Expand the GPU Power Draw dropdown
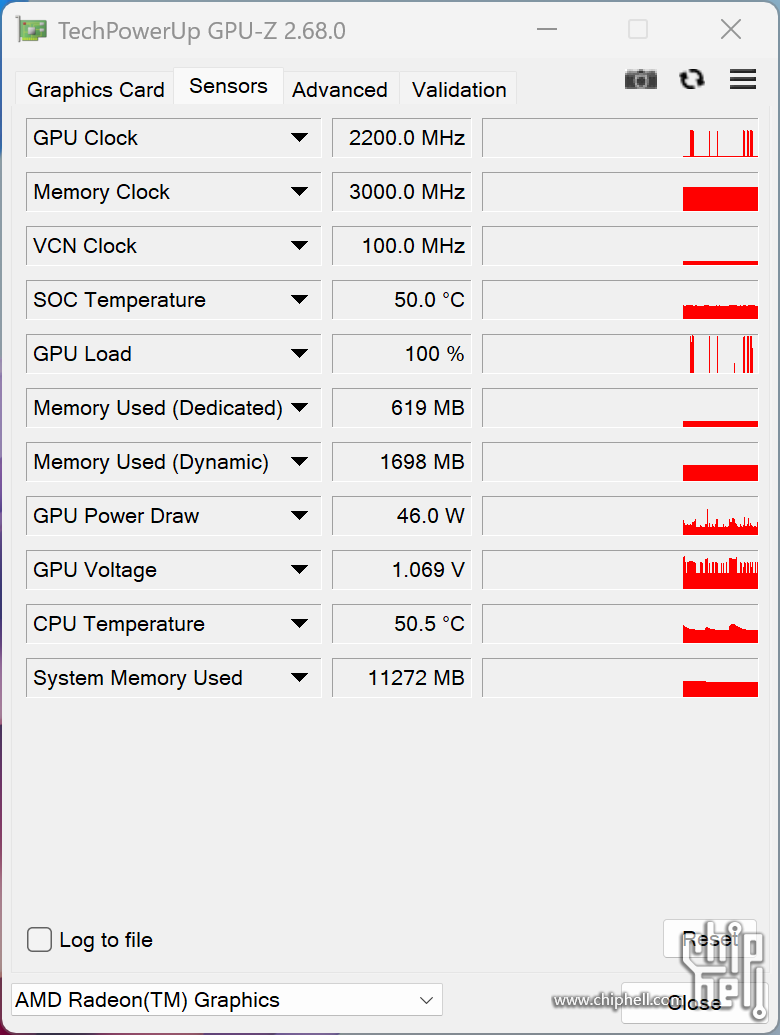The height and width of the screenshot is (1035, 780). (299, 516)
